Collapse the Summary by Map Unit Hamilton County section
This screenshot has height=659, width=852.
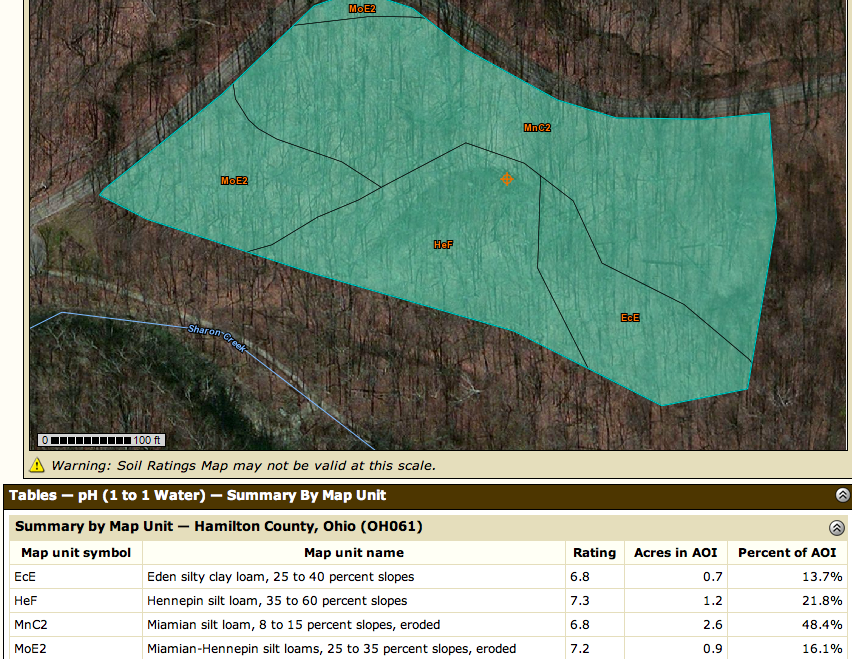(837, 528)
